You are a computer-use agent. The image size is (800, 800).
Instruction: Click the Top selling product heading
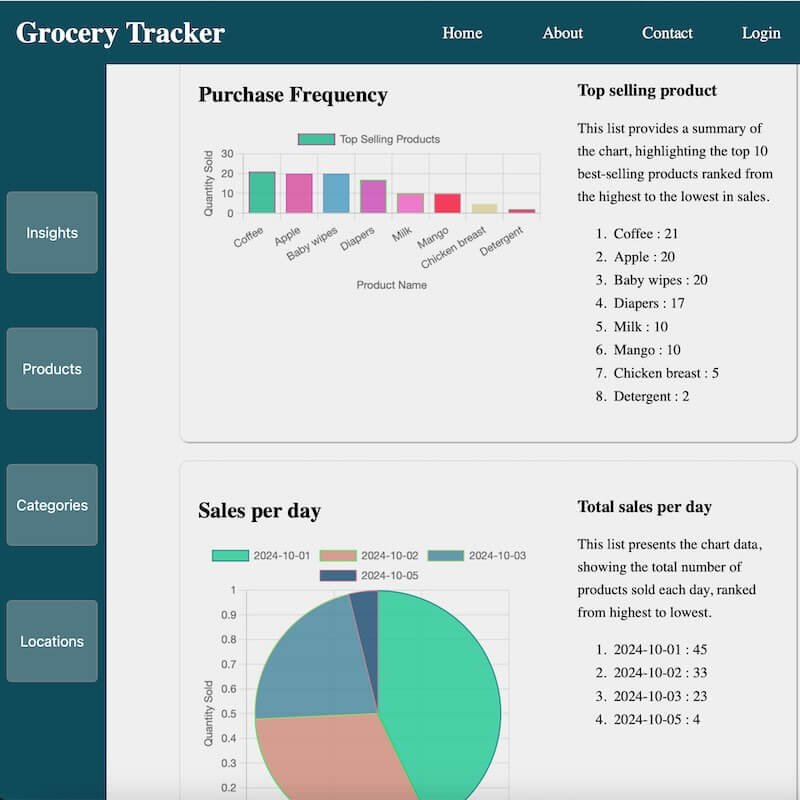click(x=647, y=90)
